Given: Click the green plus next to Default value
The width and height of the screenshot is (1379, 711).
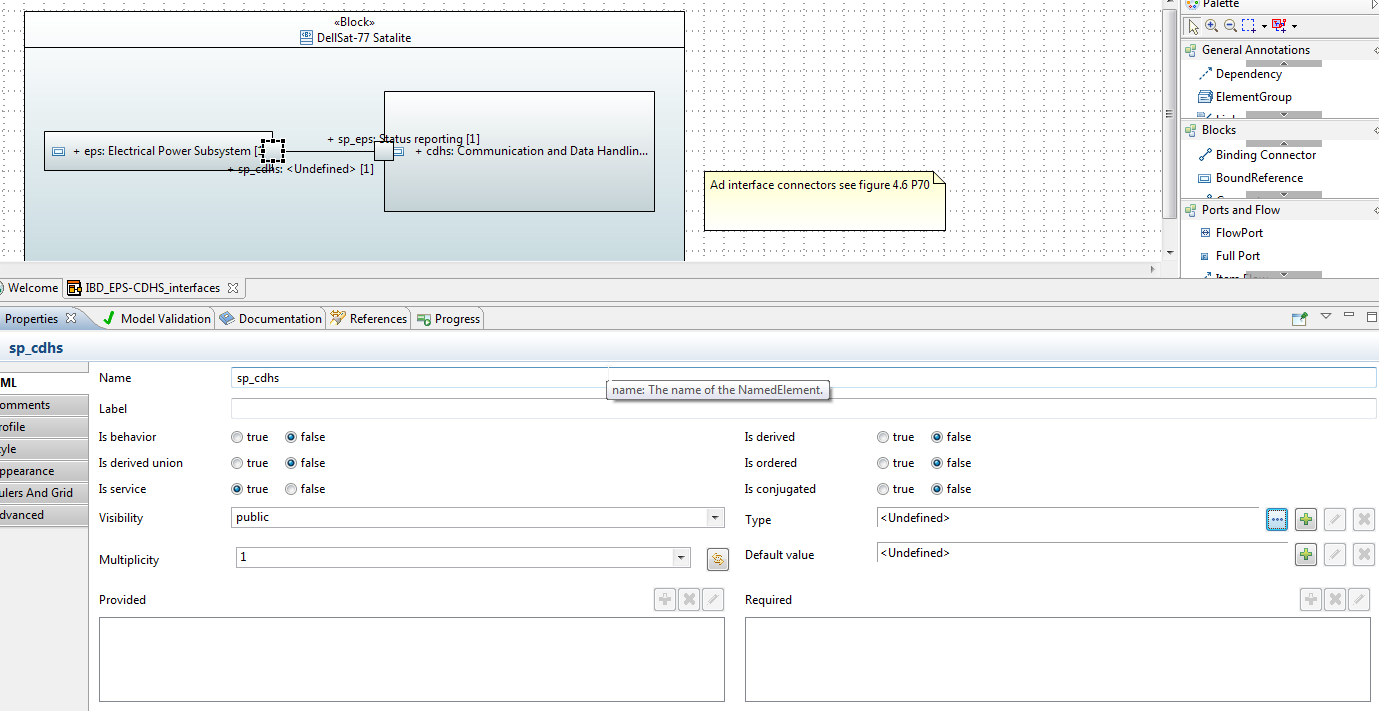Looking at the screenshot, I should (1306, 555).
